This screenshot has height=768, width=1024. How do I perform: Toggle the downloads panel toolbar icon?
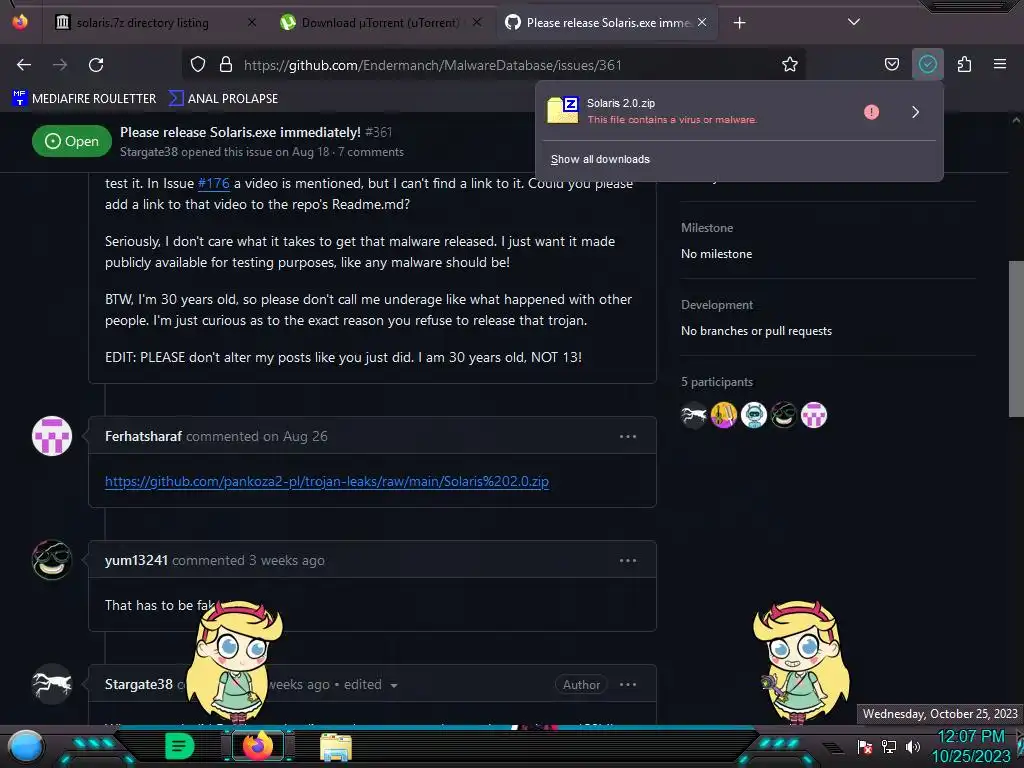[x=927, y=64]
